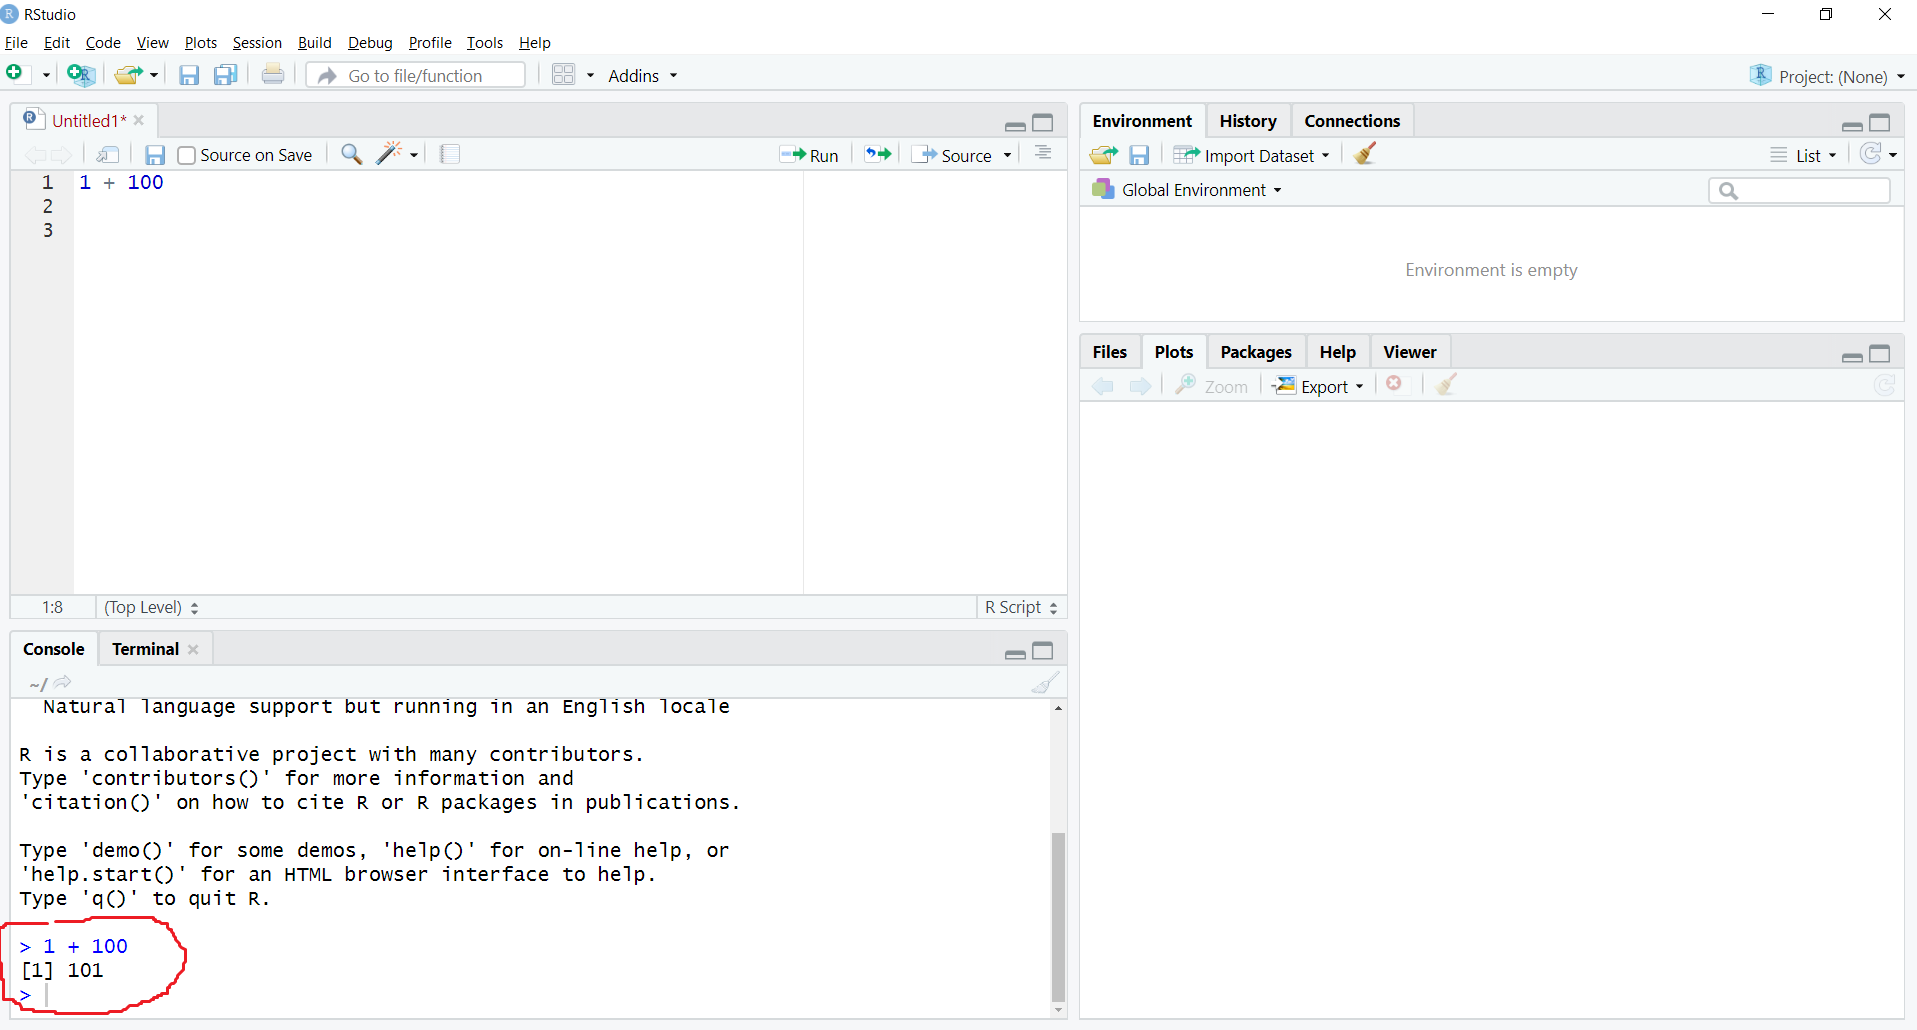Image resolution: width=1917 pixels, height=1030 pixels.
Task: Click the New File plus icon
Action: (x=15, y=74)
